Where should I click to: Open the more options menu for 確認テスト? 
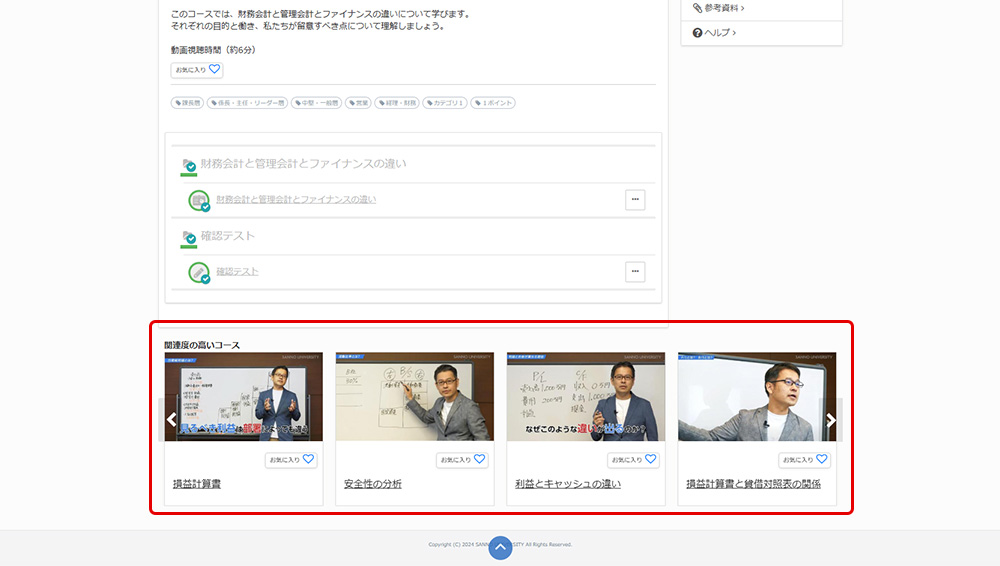pyautogui.click(x=635, y=272)
